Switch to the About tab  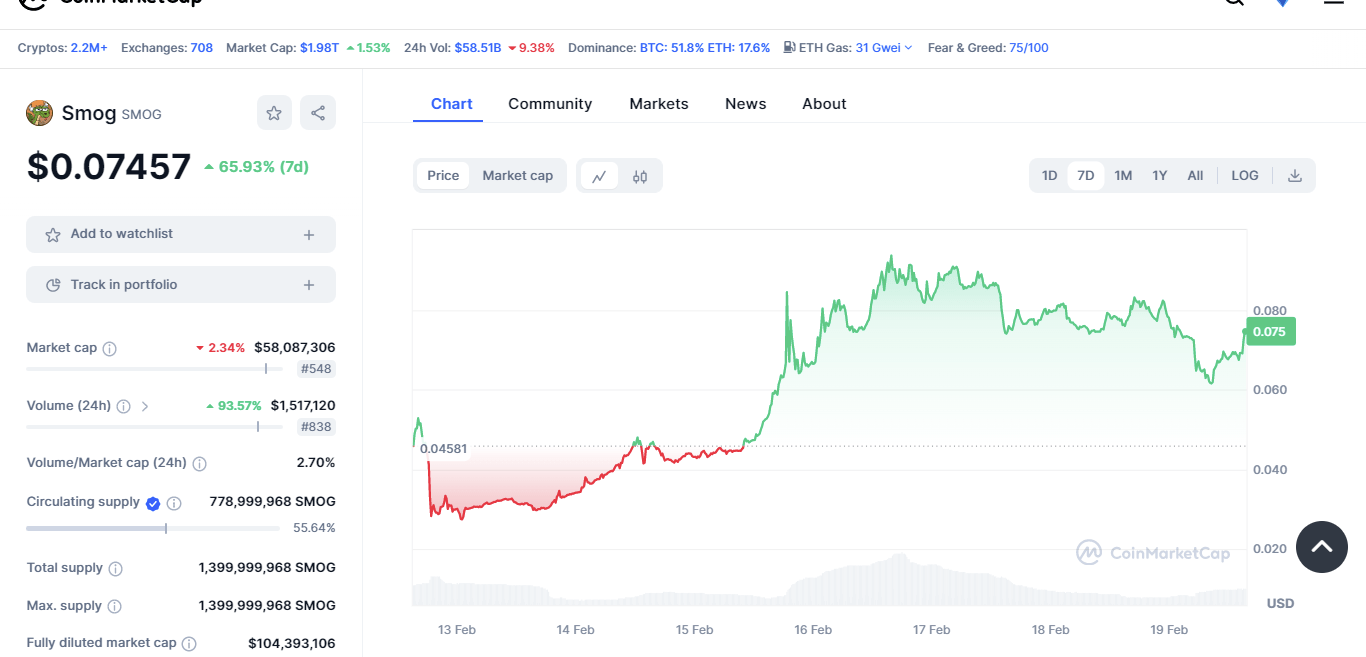pyautogui.click(x=824, y=104)
